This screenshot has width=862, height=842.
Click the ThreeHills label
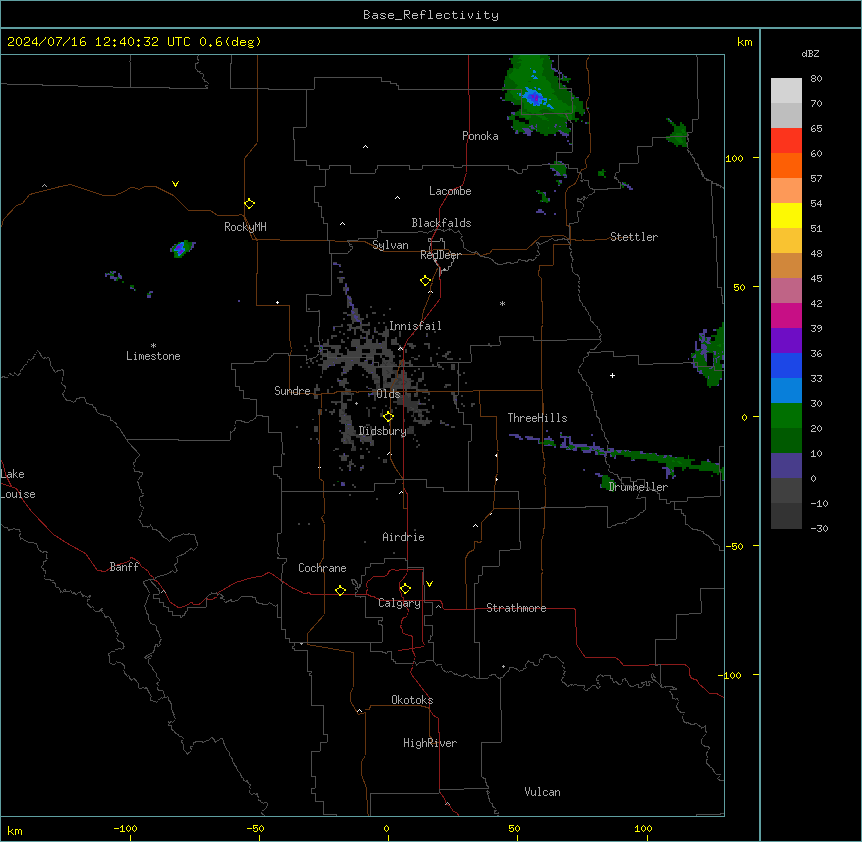point(537,418)
